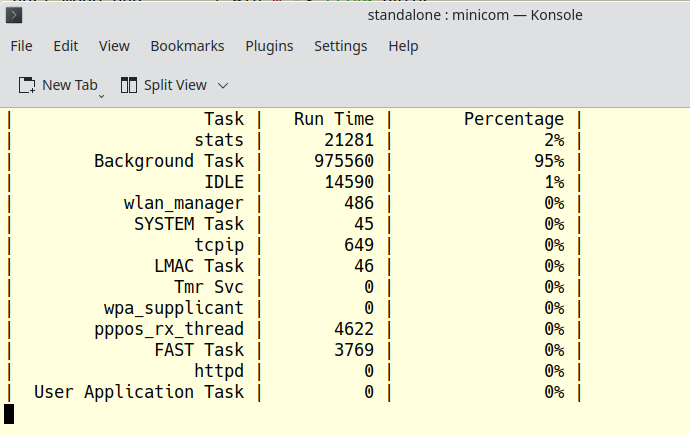
Task: Open the File menu
Action: click(22, 46)
